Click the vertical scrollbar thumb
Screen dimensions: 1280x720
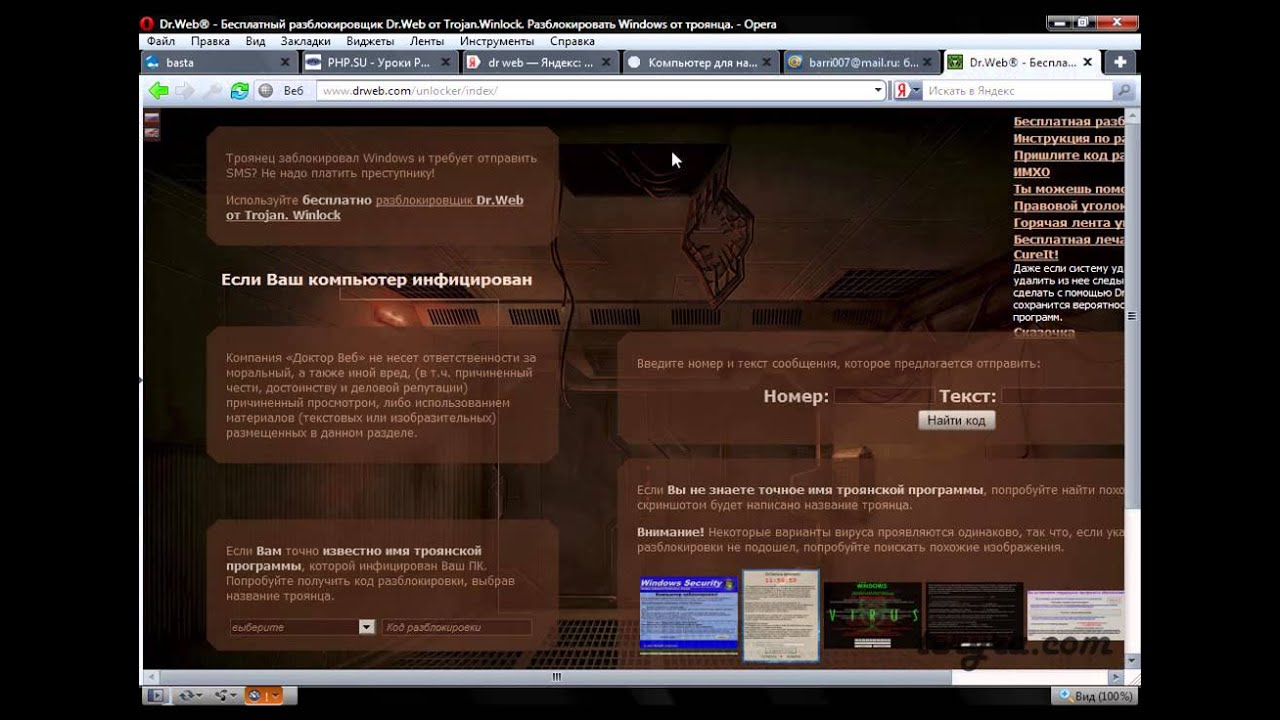[1132, 317]
